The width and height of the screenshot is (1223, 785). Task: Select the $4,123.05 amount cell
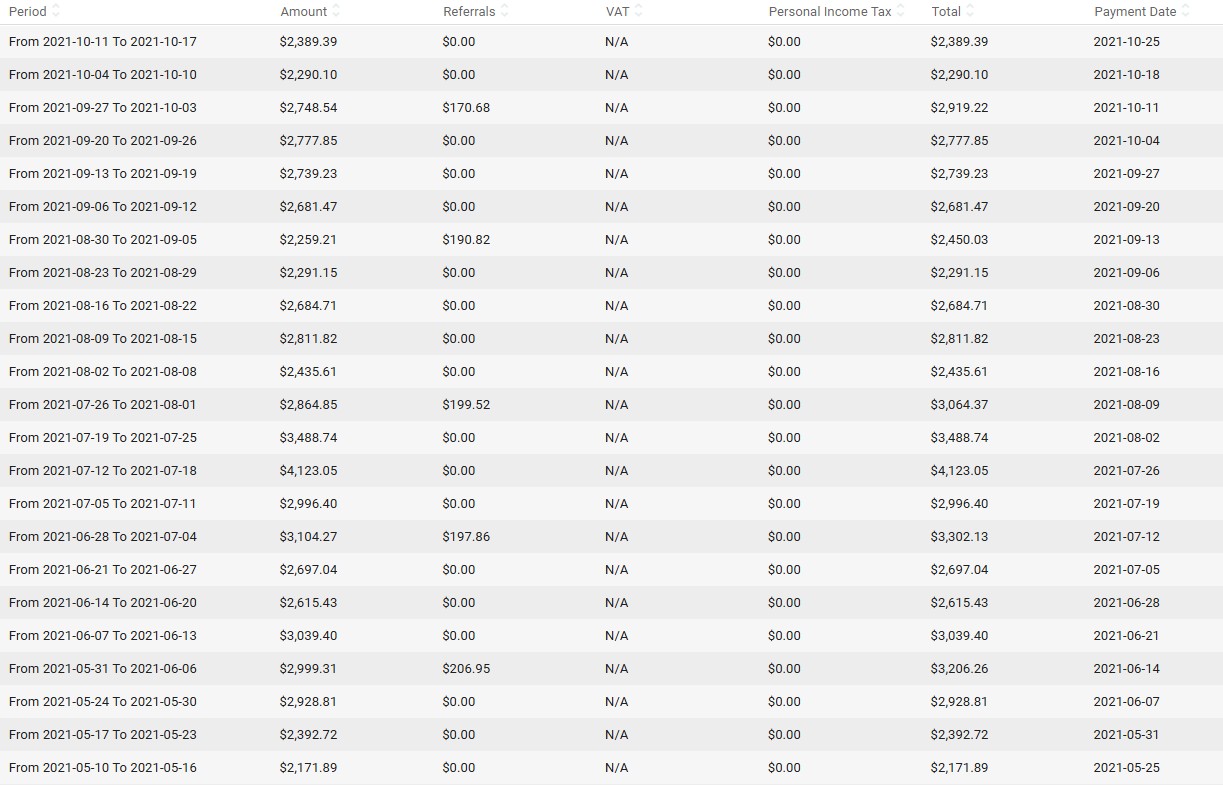point(309,471)
